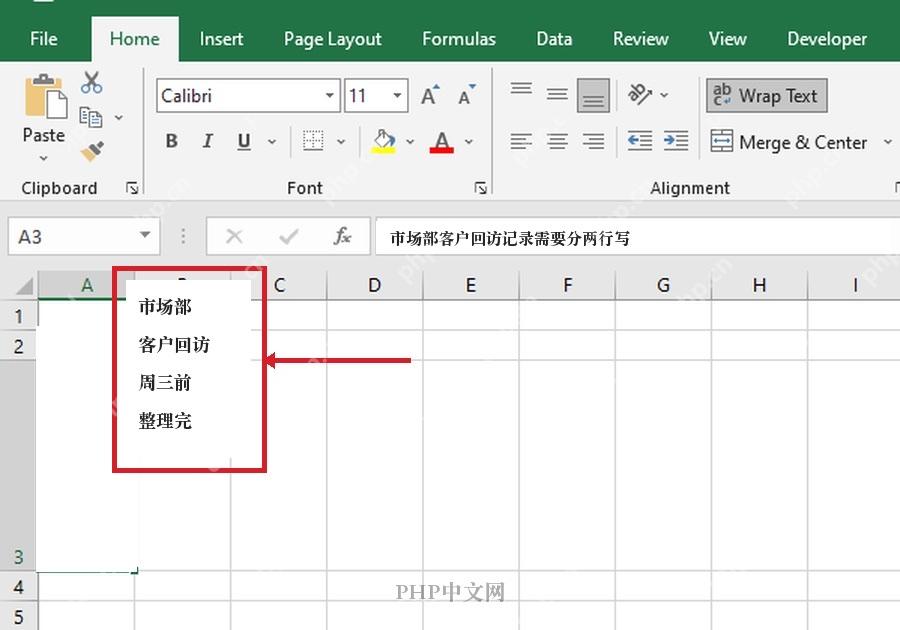Image resolution: width=900 pixels, height=630 pixels.
Task: Open the Orientation text rotation icon
Action: pyautogui.click(x=640, y=94)
